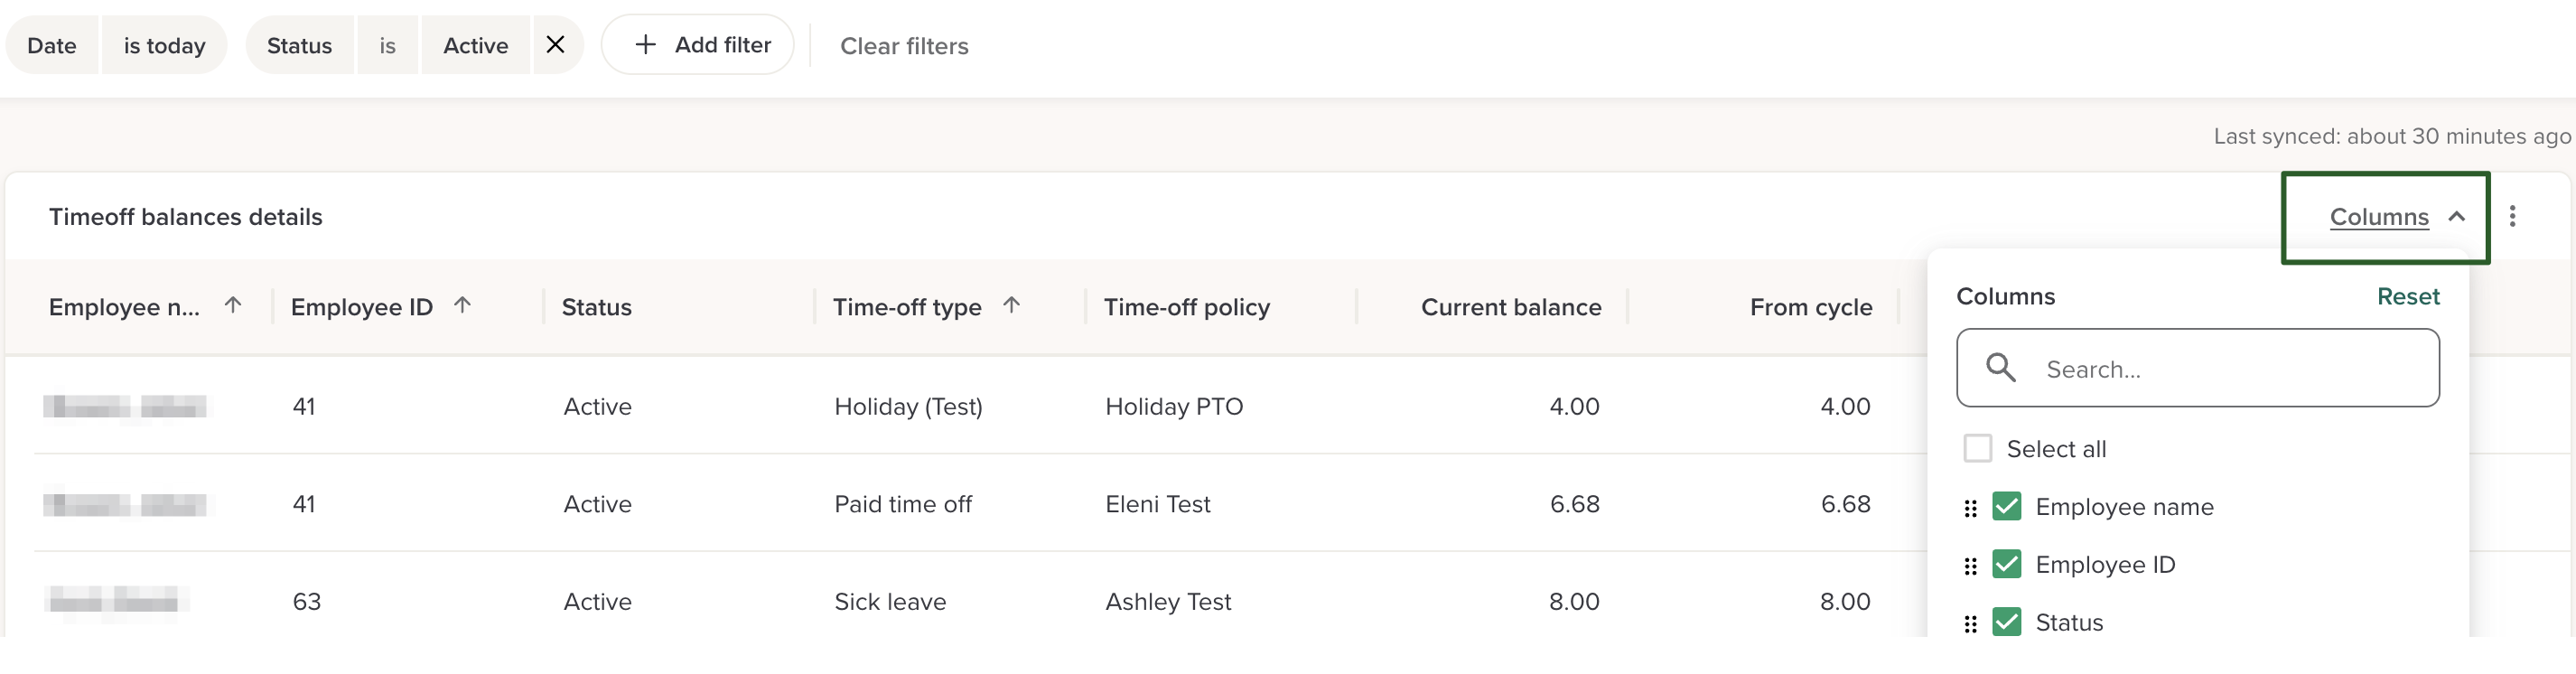Click the three-dot more options icon
This screenshot has width=2576, height=674.
2512,216
